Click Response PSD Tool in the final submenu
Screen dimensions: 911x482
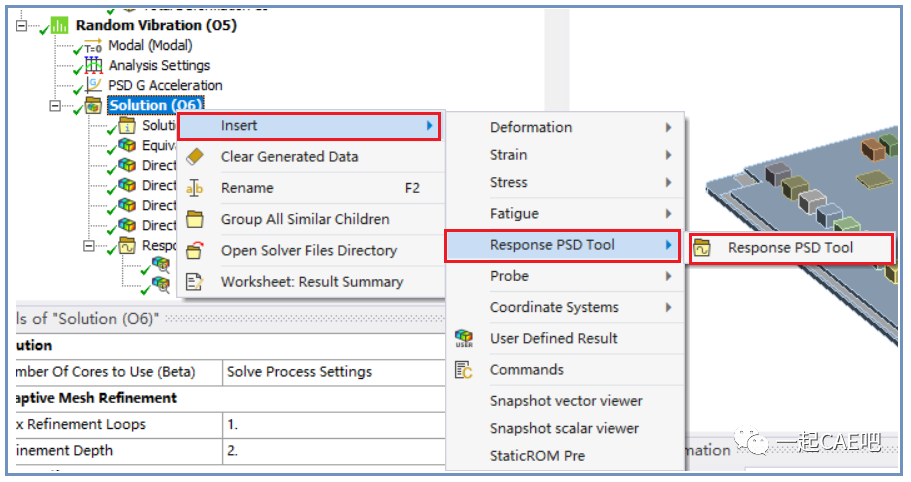point(790,248)
